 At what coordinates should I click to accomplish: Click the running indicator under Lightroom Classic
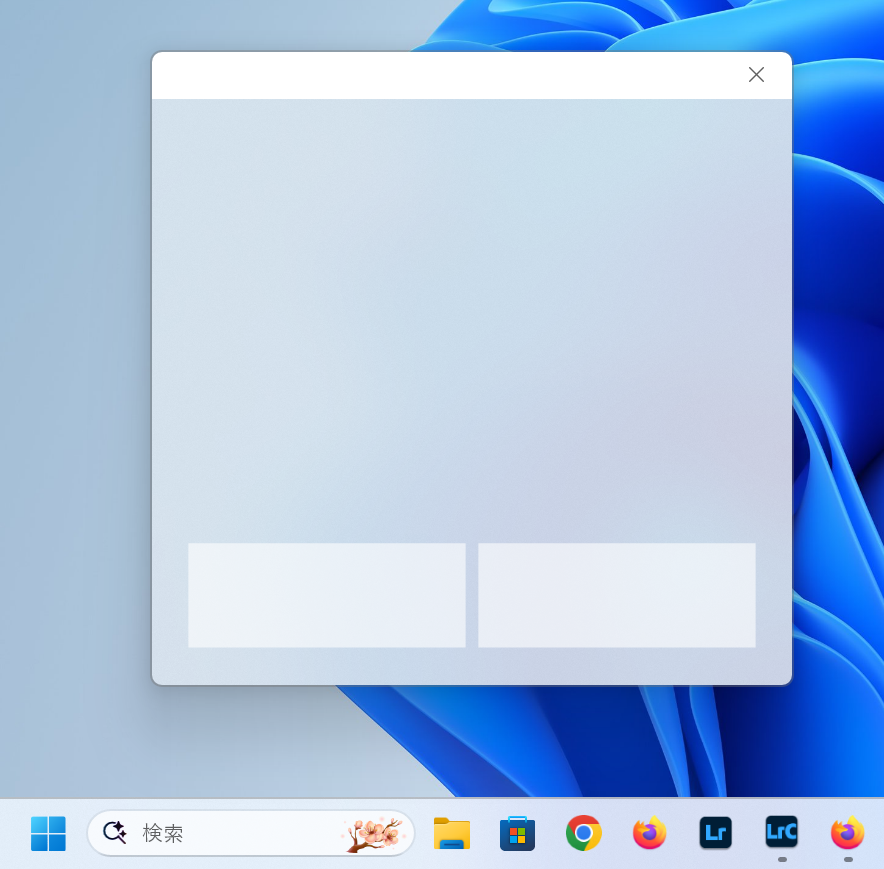(782, 859)
